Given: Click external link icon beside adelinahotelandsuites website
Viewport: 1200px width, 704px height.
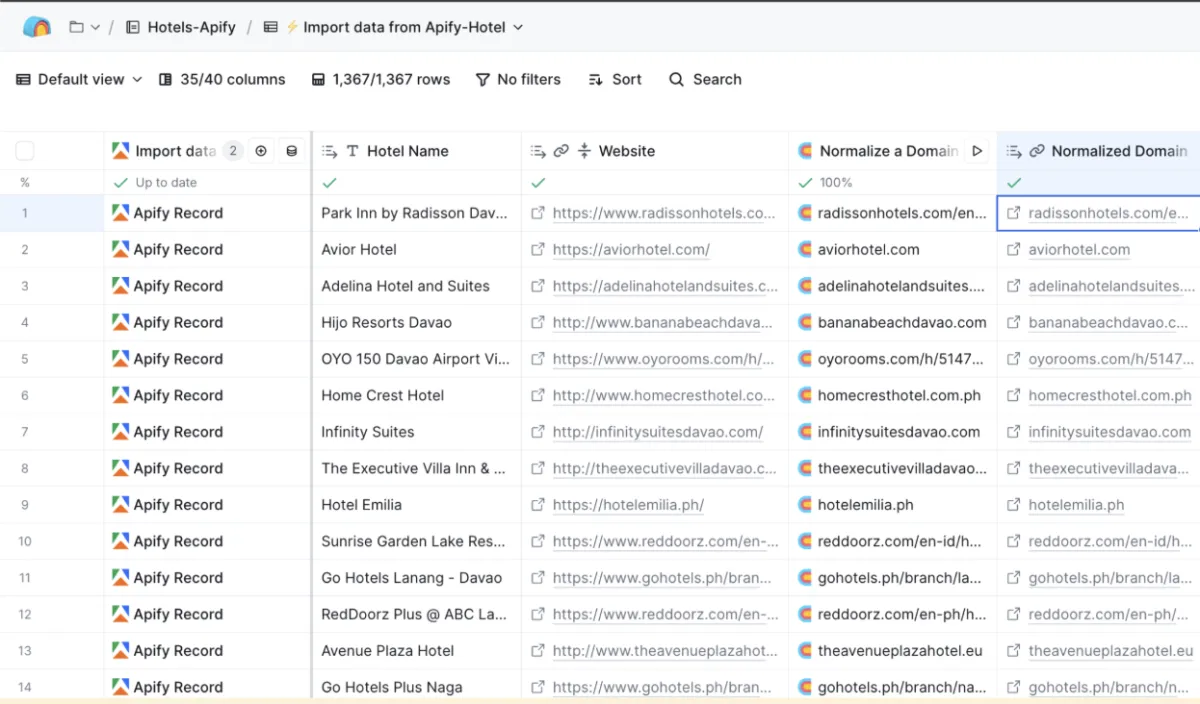Looking at the screenshot, I should click(538, 286).
